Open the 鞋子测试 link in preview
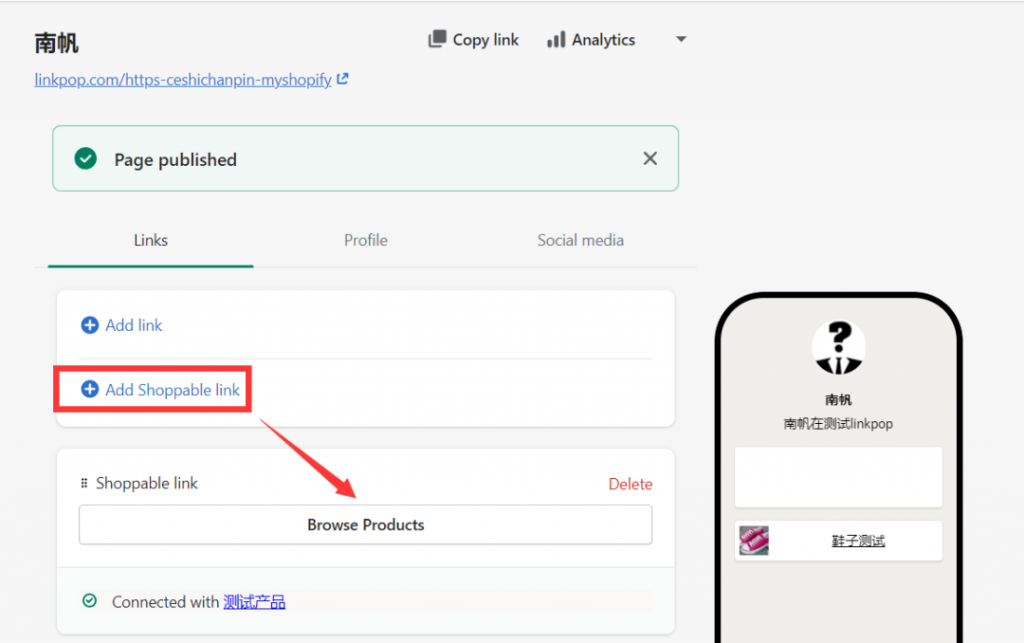1024x643 pixels. (x=858, y=541)
